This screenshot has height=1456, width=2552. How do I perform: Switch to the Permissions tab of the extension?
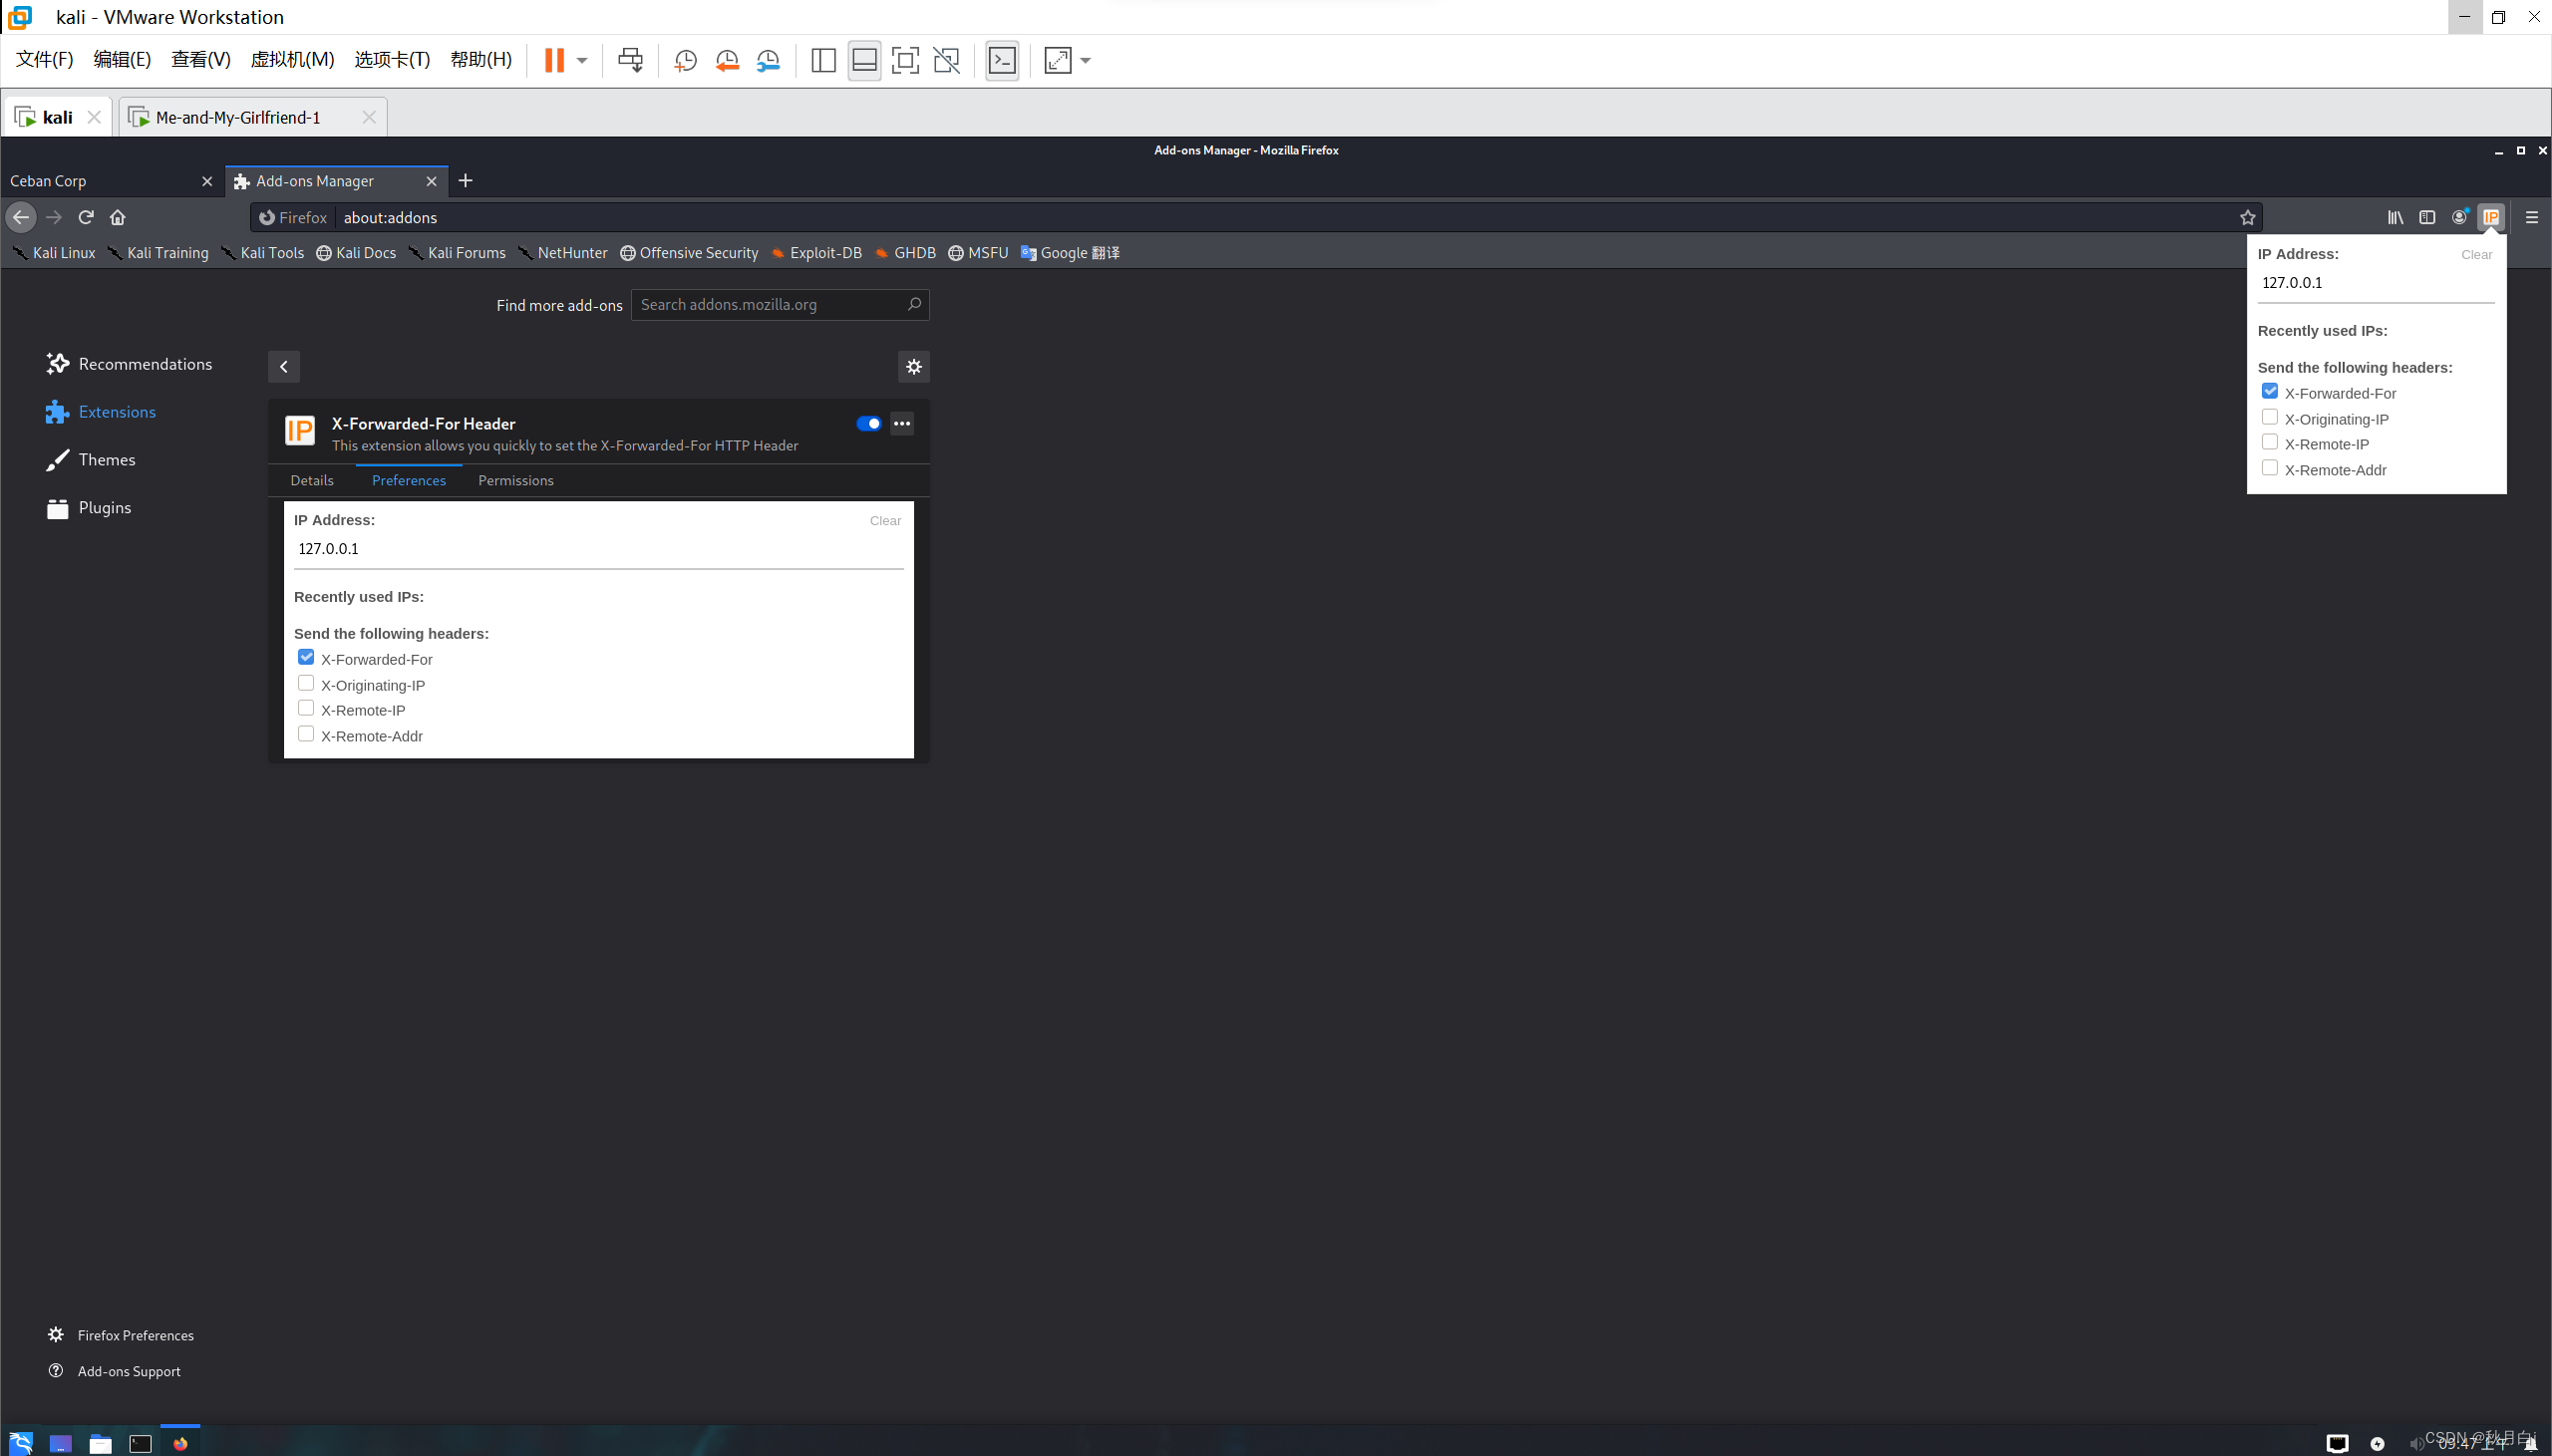click(515, 480)
